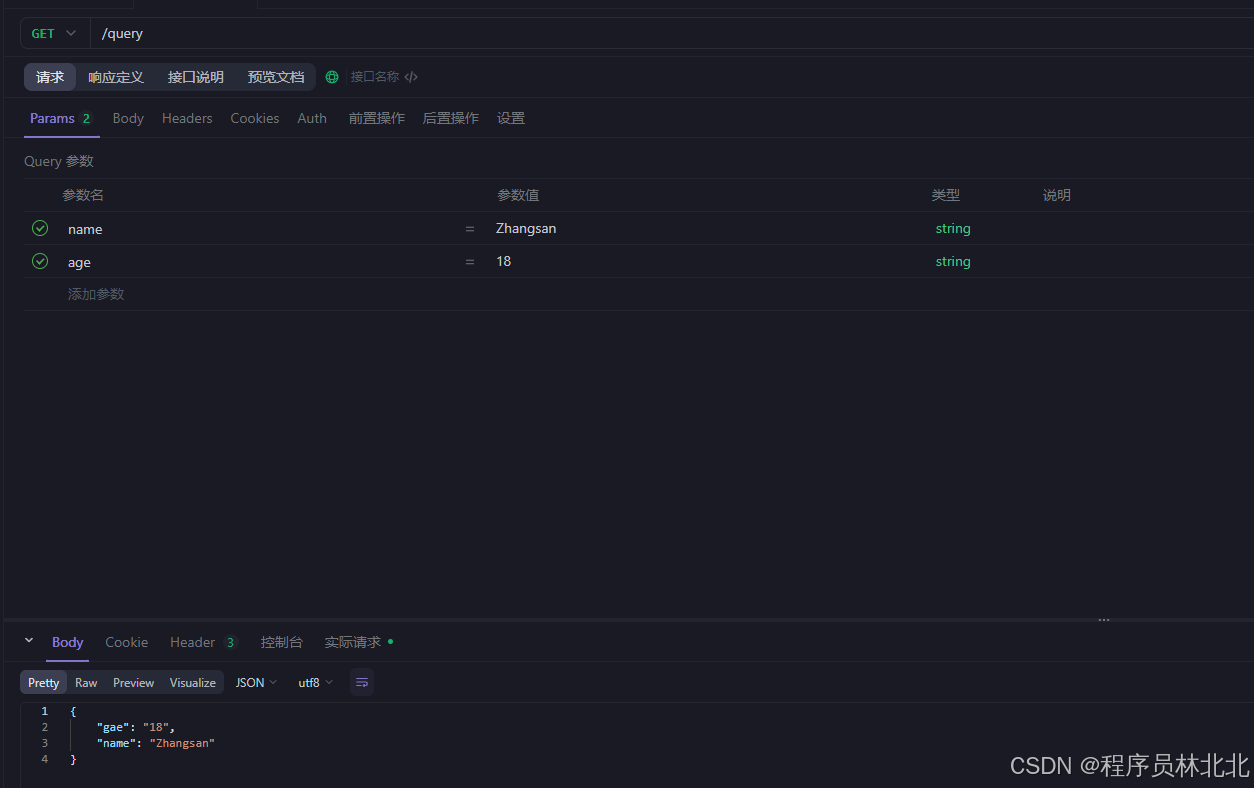The height and width of the screenshot is (788, 1254).
Task: Open the Params tab
Action: click(61, 118)
